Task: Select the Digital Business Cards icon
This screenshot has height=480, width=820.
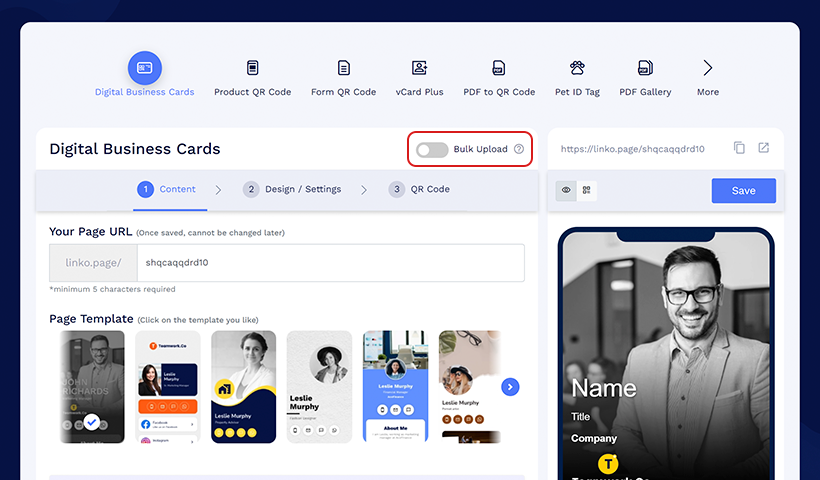Action: click(145, 68)
